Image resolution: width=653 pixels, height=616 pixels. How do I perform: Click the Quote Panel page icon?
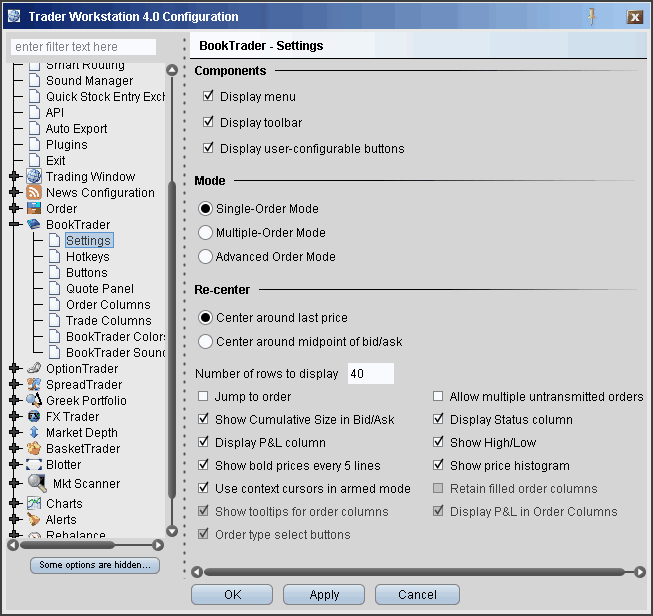pos(55,289)
